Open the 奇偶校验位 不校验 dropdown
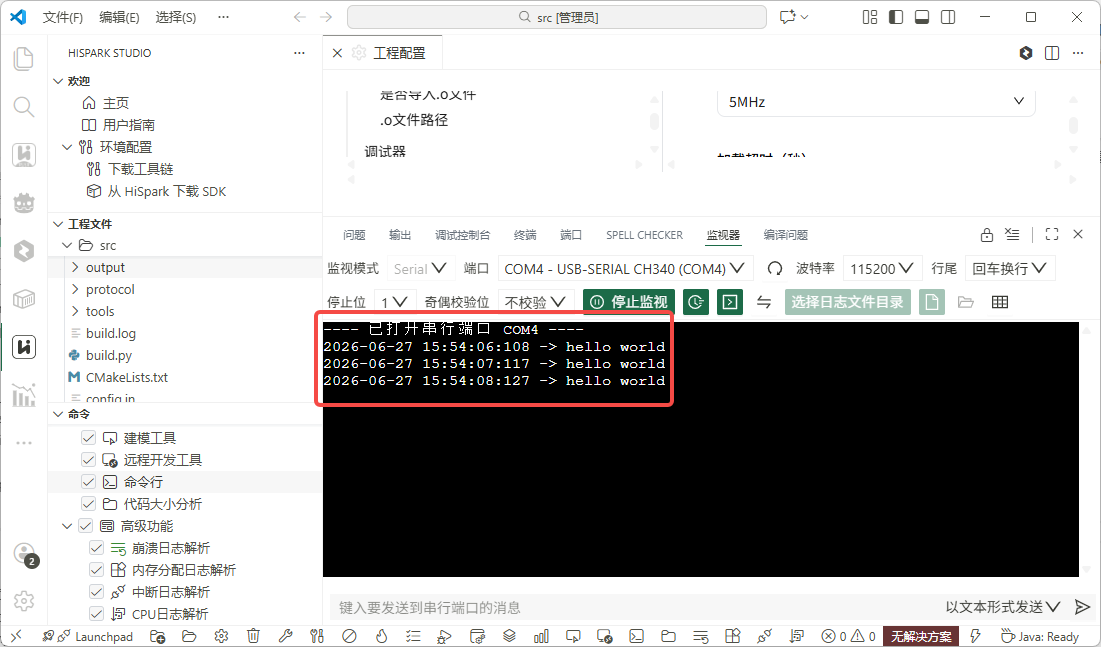The height and width of the screenshot is (647, 1101). pos(535,302)
